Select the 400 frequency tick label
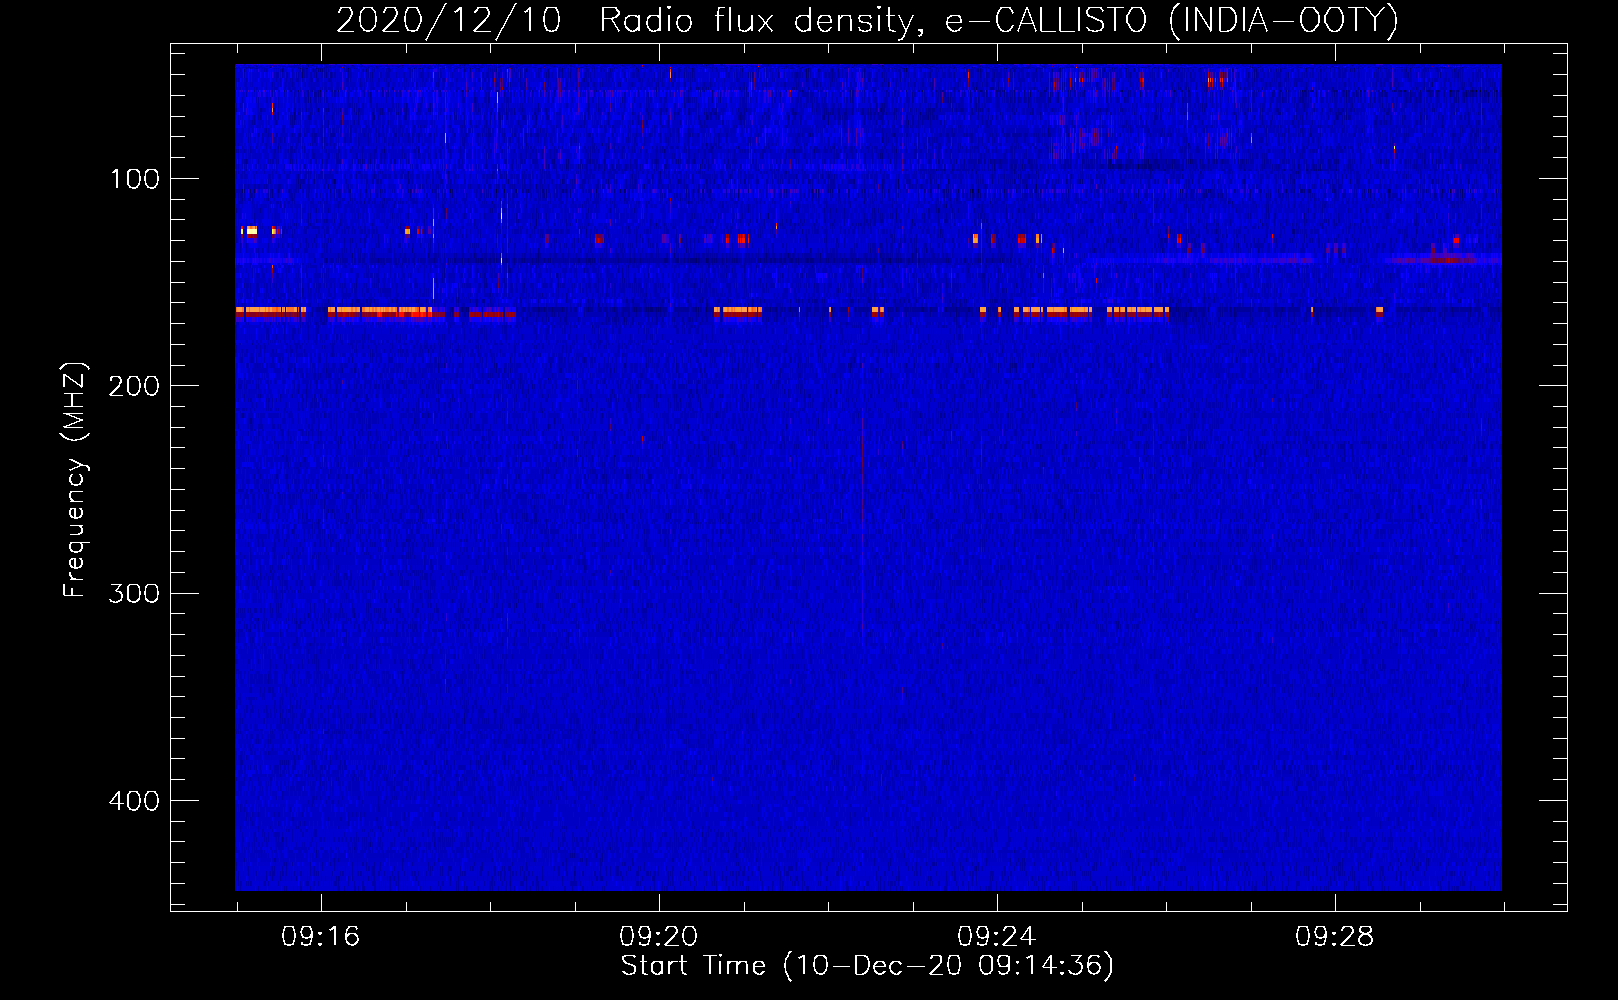 (134, 801)
